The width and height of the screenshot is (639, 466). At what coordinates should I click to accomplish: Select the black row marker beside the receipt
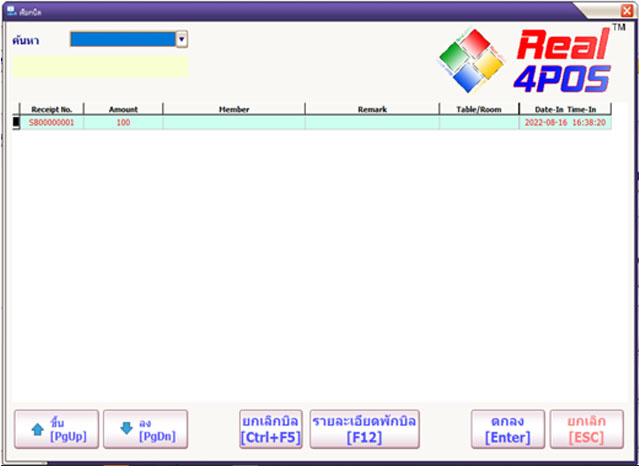pos(16,122)
